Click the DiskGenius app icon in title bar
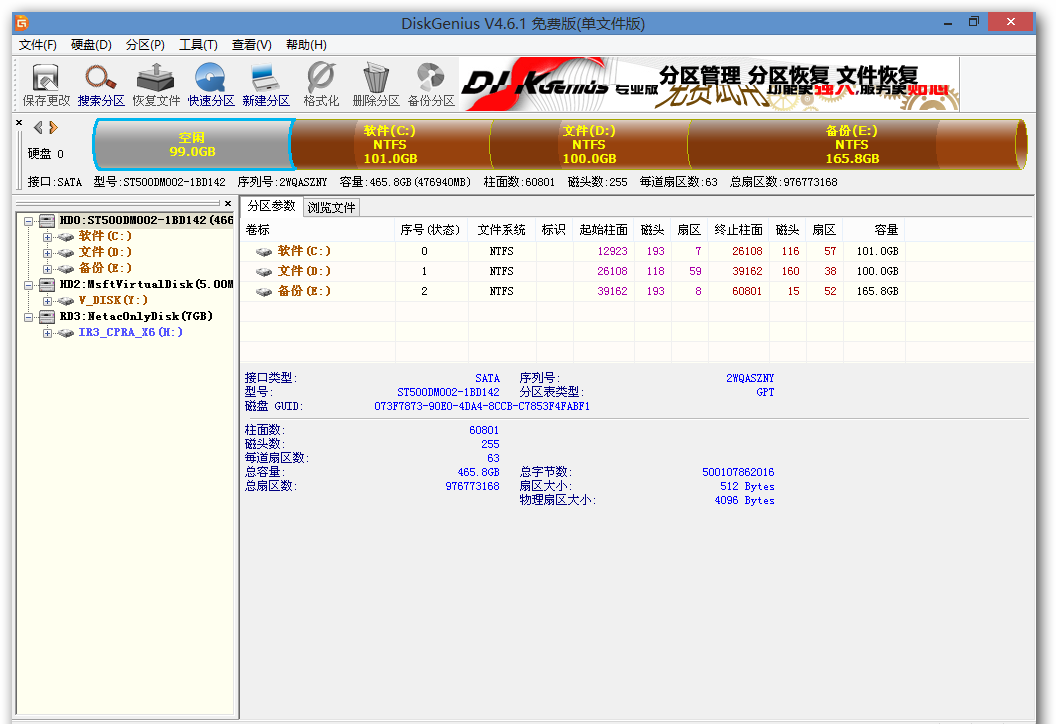Image resolution: width=1056 pixels, height=724 pixels. click(x=22, y=24)
